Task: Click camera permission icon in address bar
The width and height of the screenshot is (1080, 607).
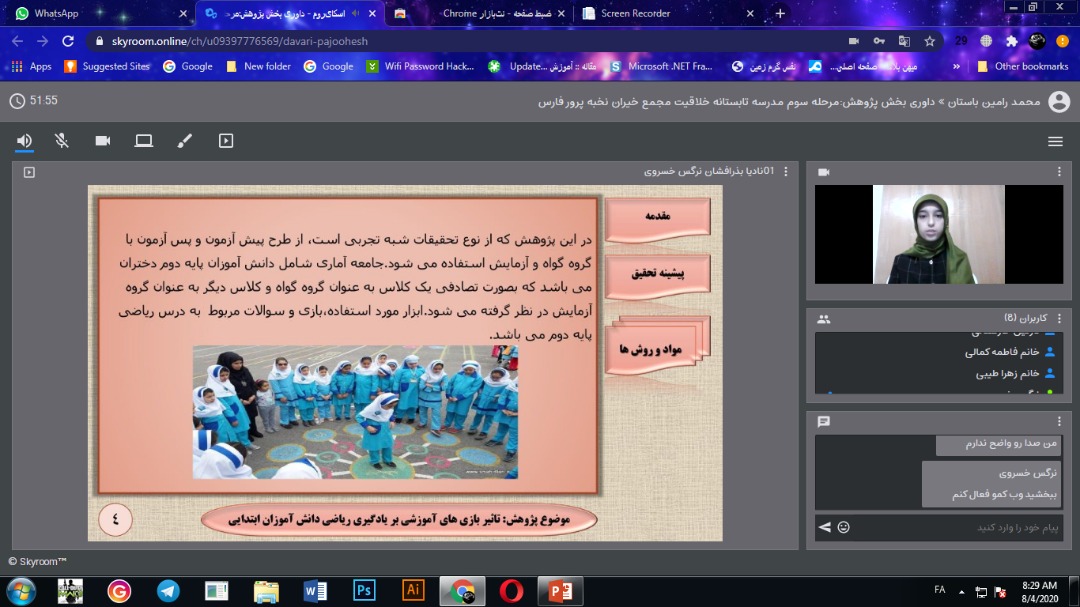Action: coord(853,41)
